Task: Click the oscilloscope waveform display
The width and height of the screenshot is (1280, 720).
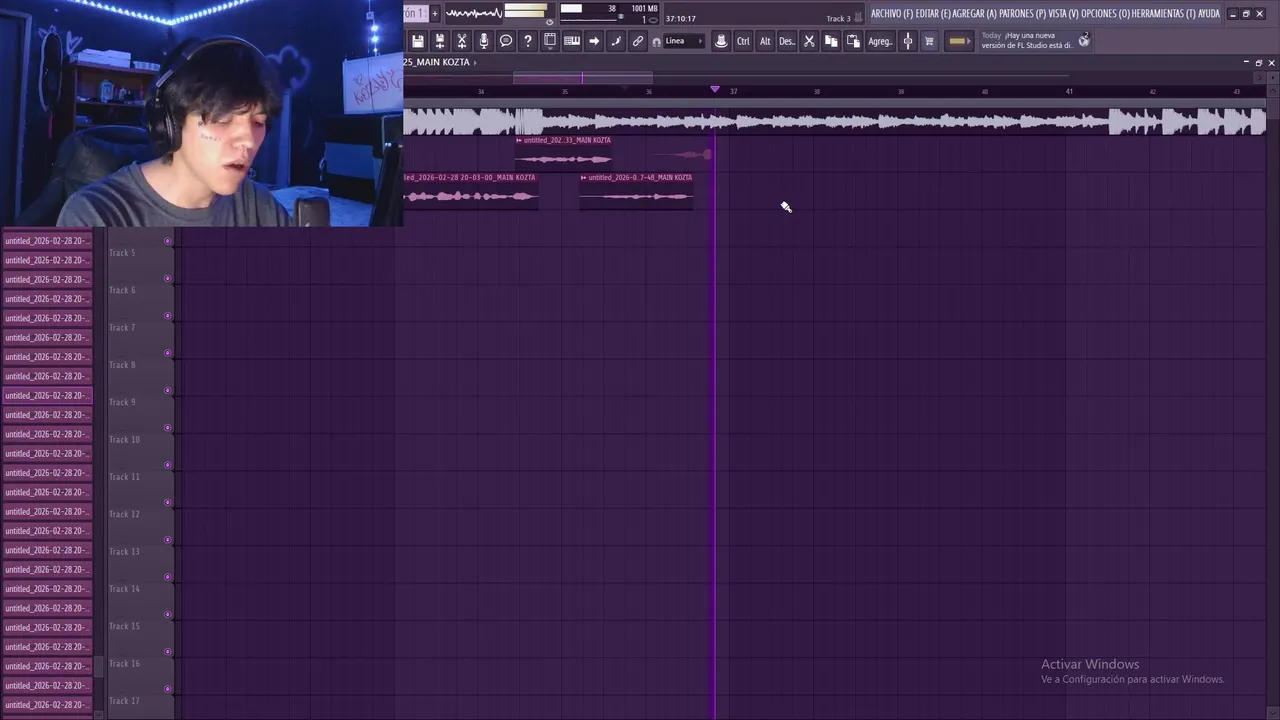Action: pyautogui.click(x=473, y=13)
